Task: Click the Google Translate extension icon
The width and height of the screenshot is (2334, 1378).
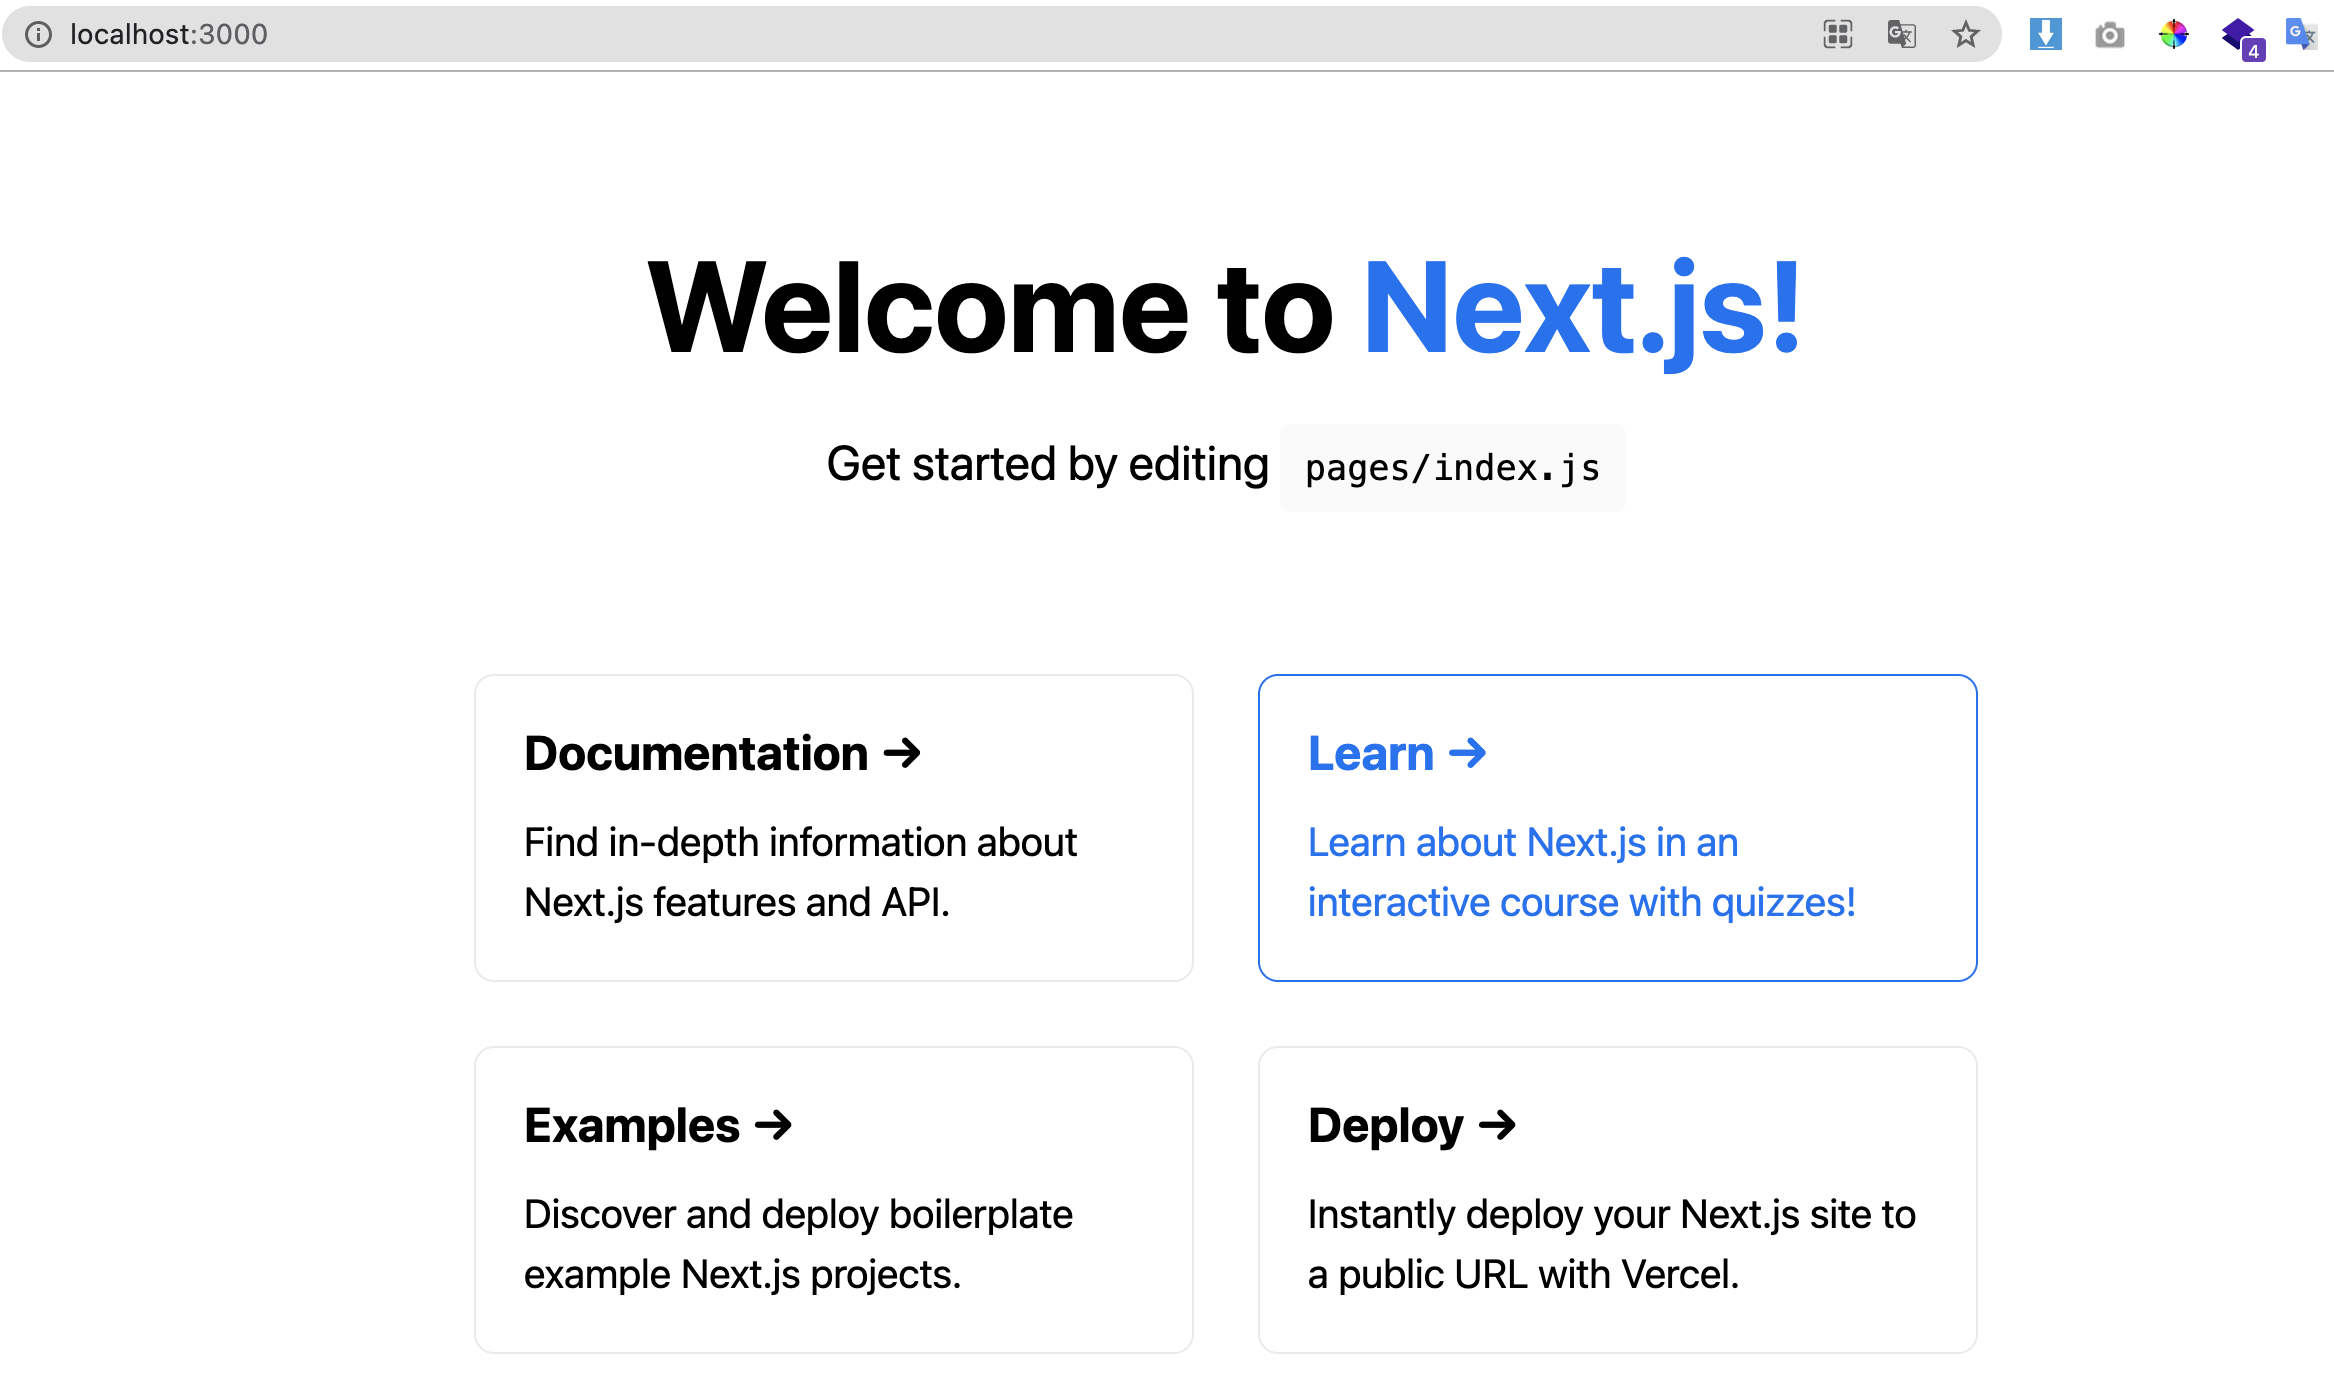Action: click(x=2300, y=35)
